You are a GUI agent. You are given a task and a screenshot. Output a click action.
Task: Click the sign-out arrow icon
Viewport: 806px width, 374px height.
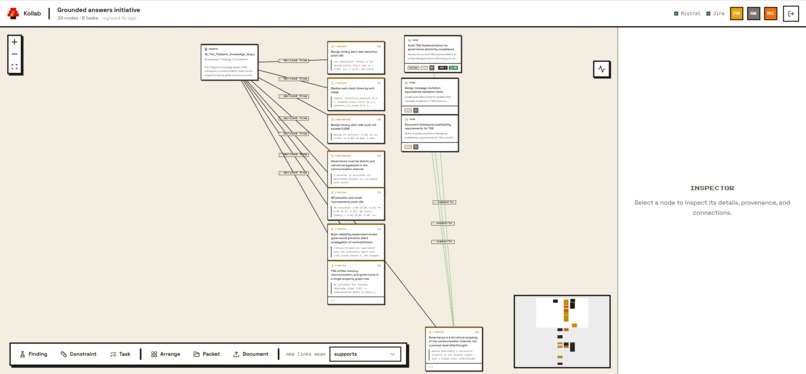[791, 13]
